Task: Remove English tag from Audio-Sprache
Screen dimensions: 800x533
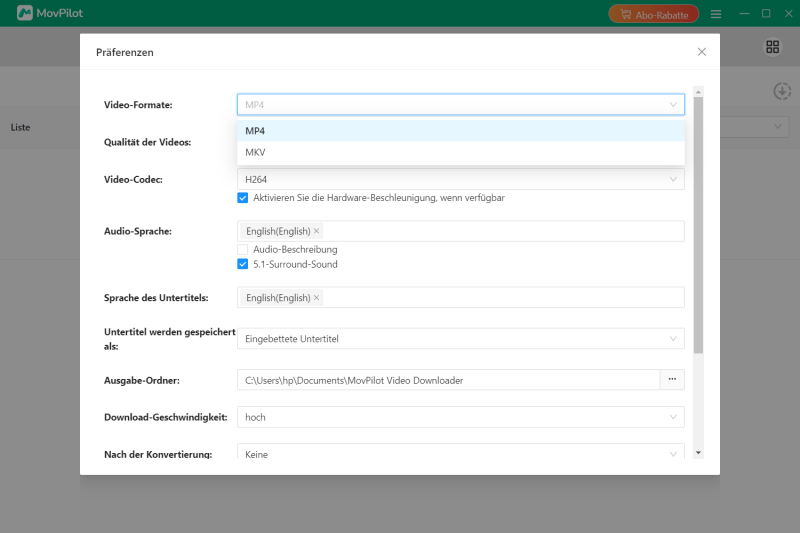Action: (x=316, y=231)
